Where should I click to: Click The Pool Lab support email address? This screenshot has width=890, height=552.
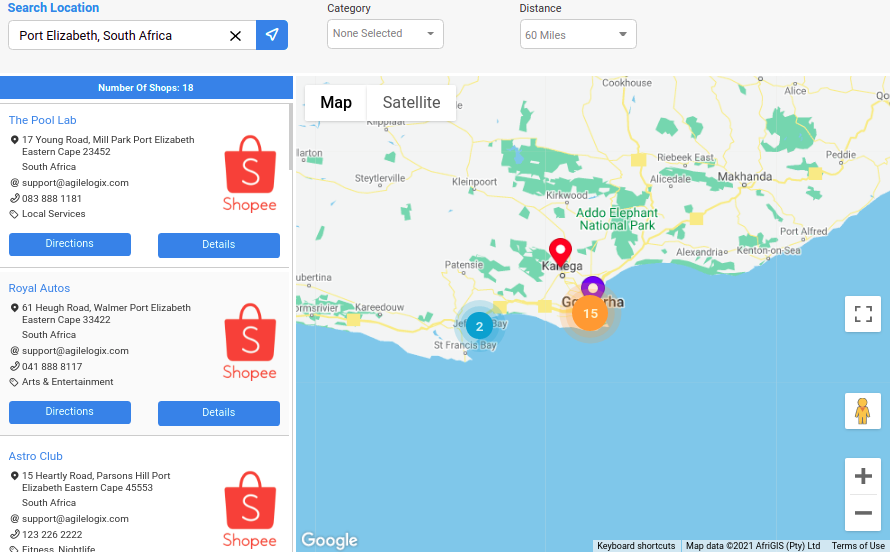[75, 183]
